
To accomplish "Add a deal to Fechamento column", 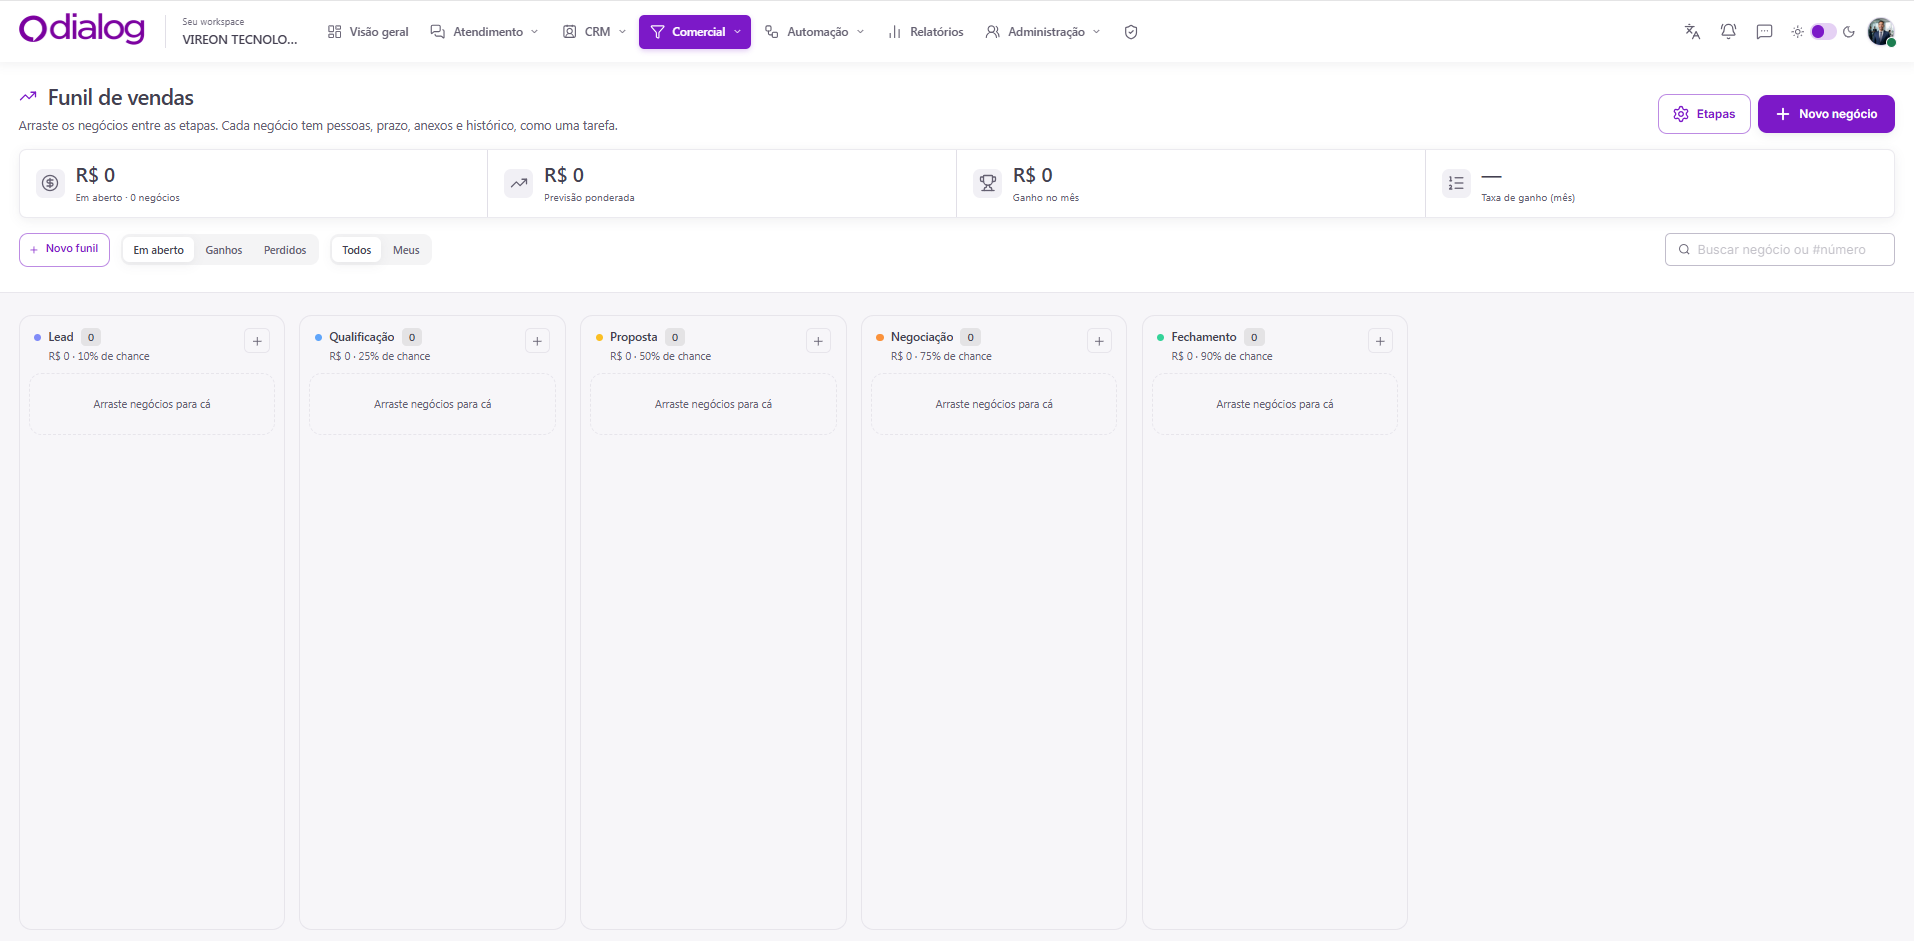I will [x=1380, y=341].
